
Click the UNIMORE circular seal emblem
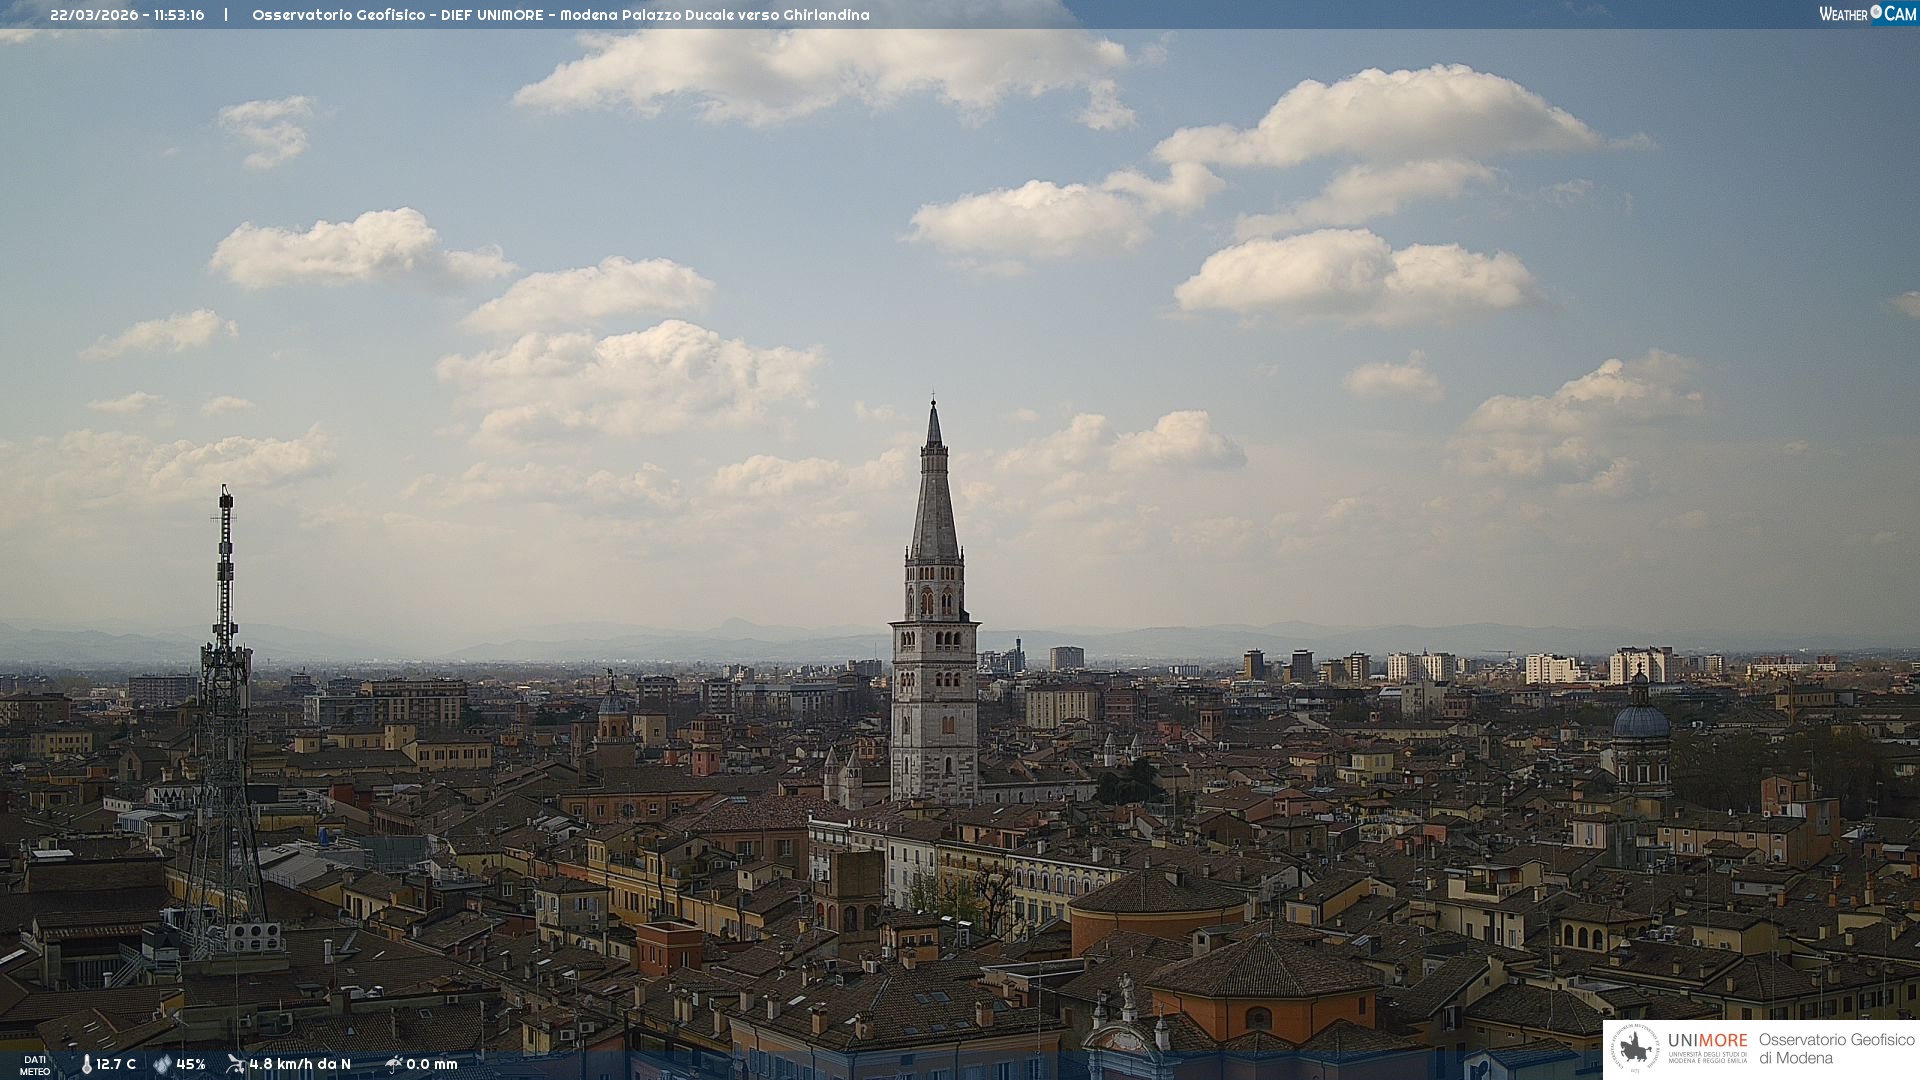tap(1636, 1049)
